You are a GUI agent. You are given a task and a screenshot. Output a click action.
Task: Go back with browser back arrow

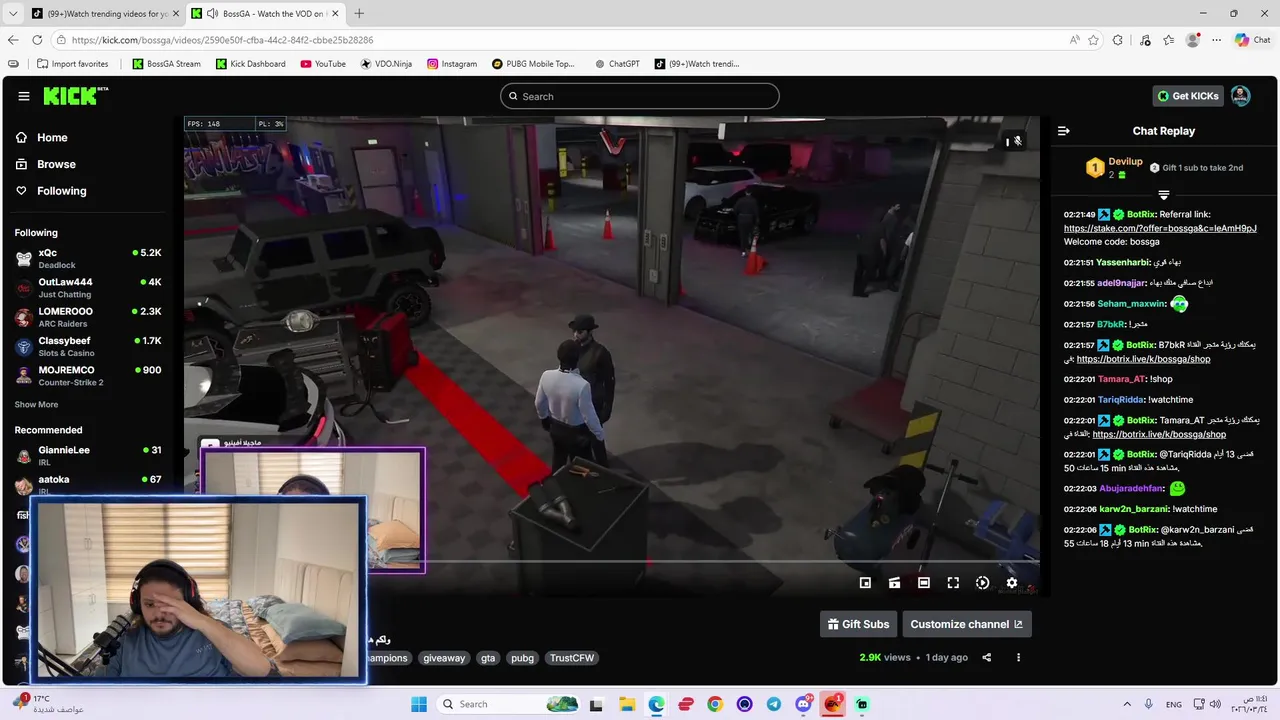13,40
